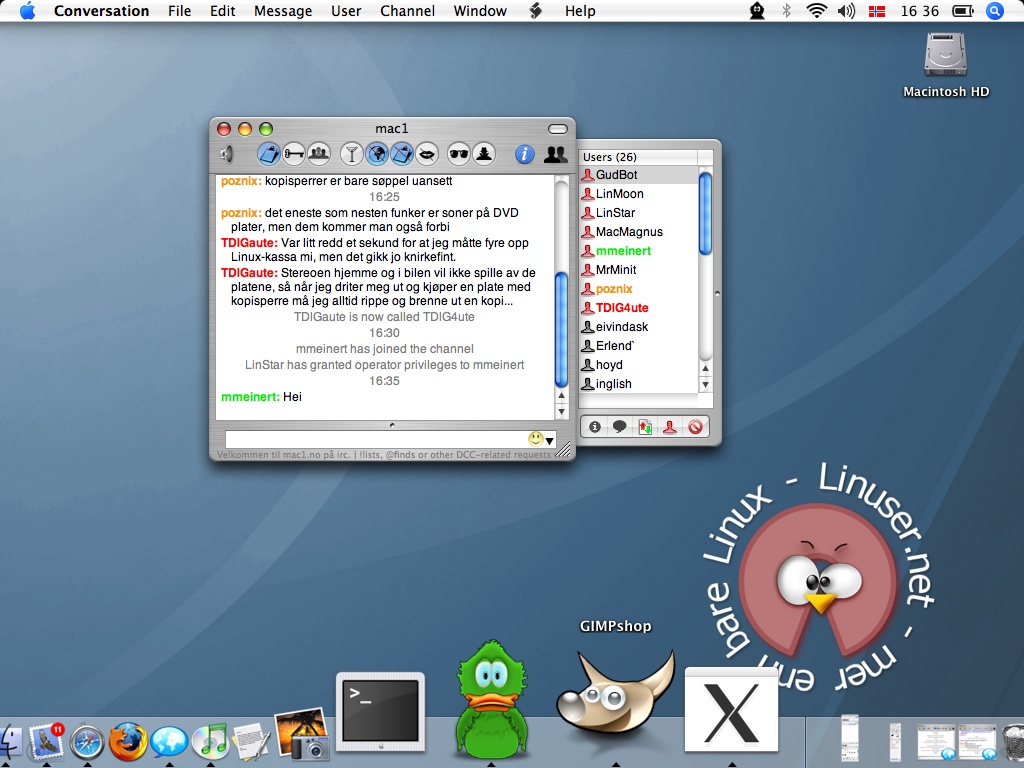1024x768 pixels.
Task: Click chat scrollbar down arrow
Action: 561,411
